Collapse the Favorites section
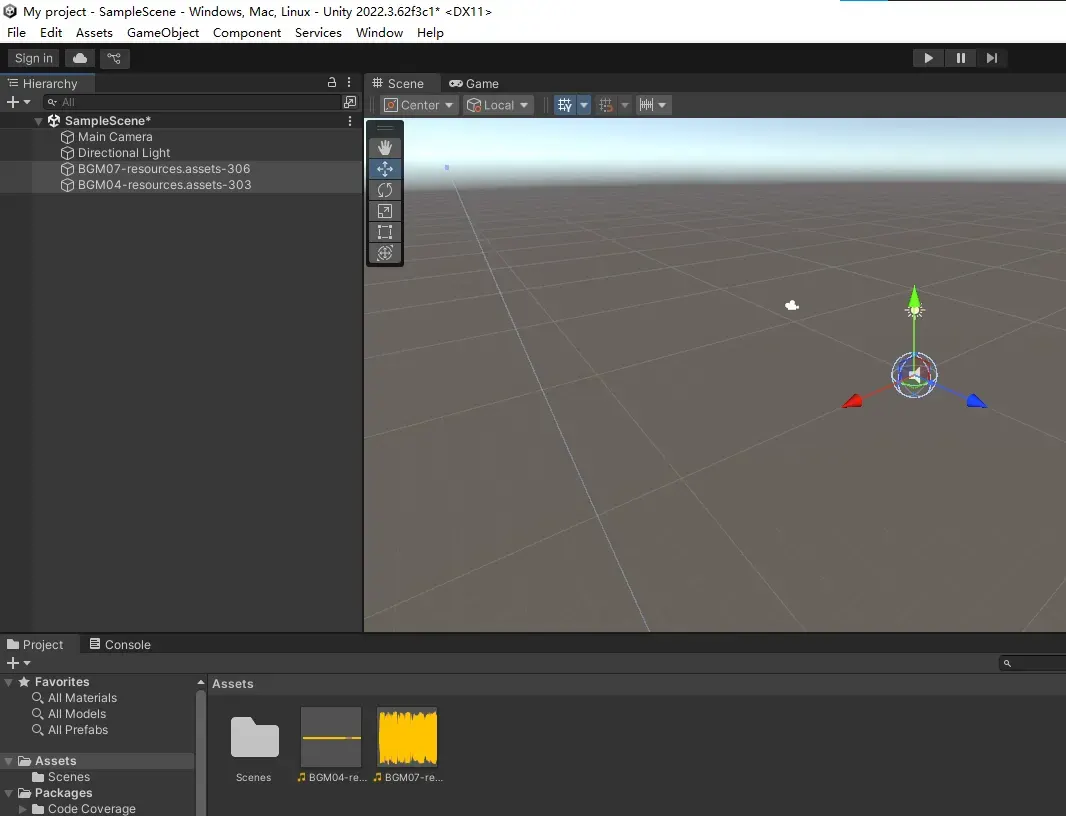Image resolution: width=1066 pixels, height=816 pixels. tap(9, 682)
